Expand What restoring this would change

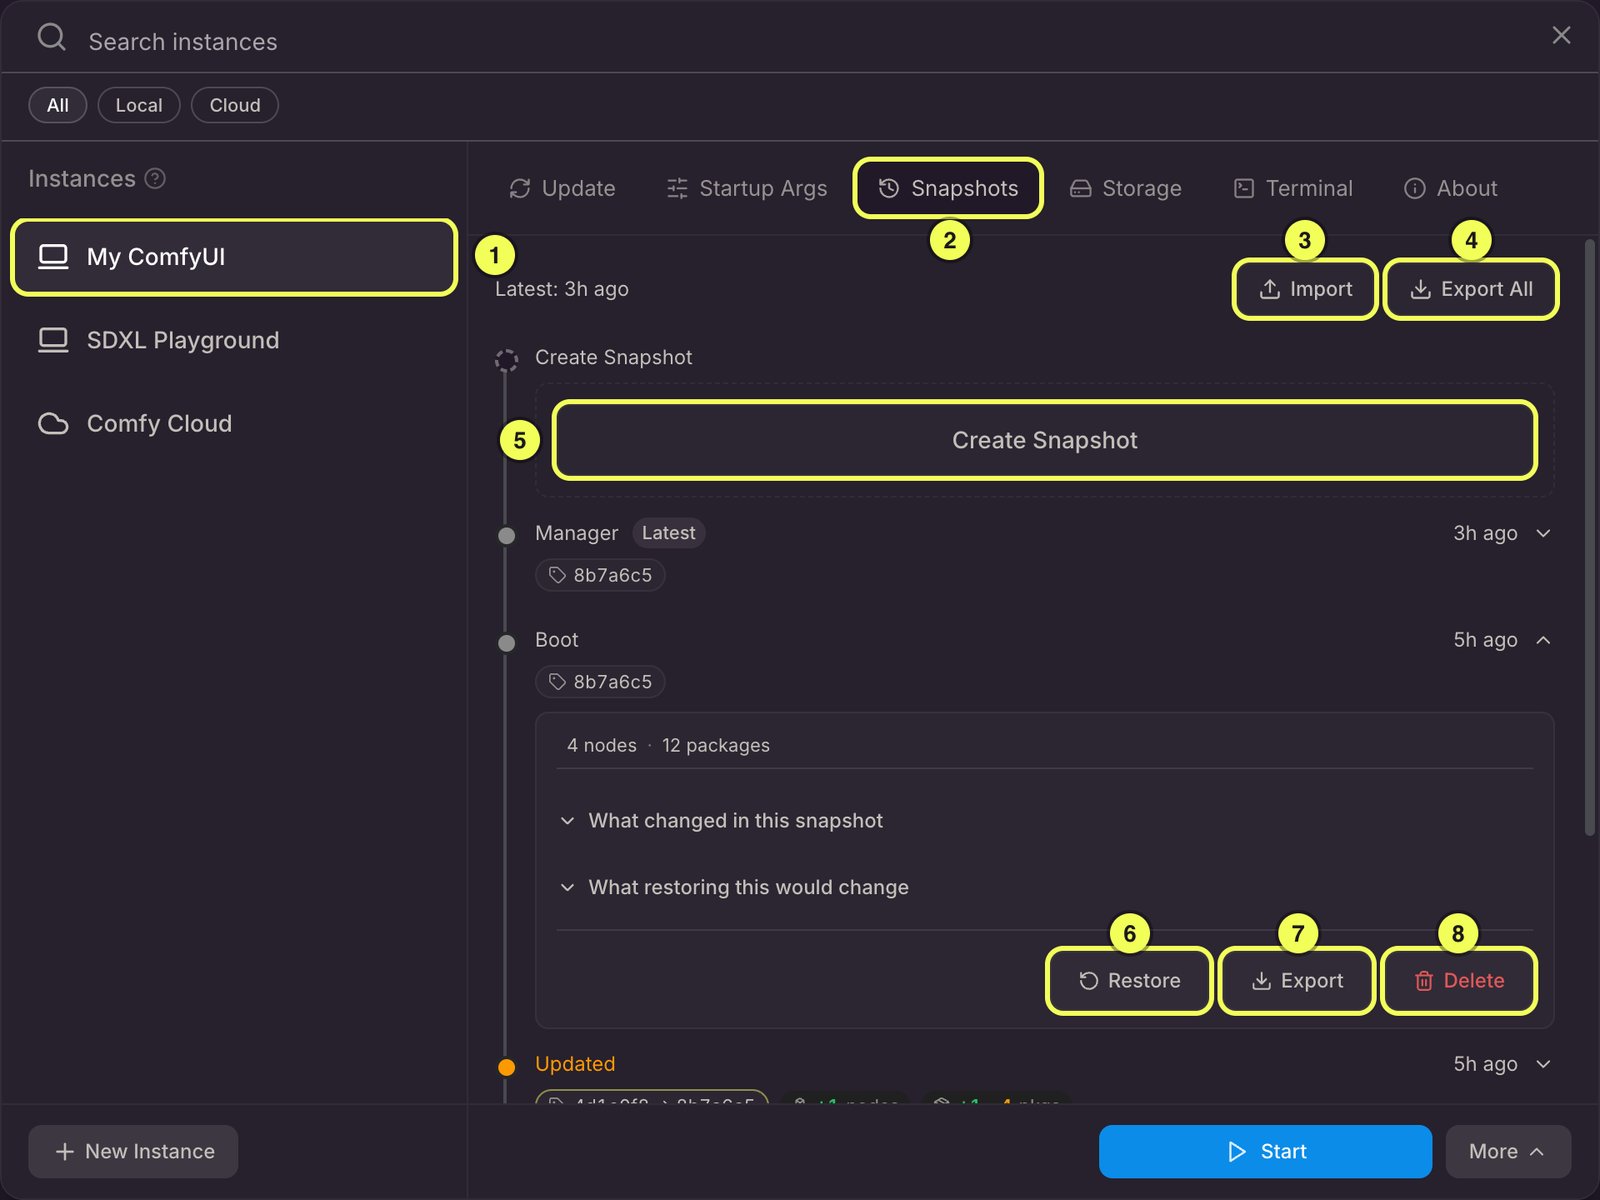(x=735, y=888)
